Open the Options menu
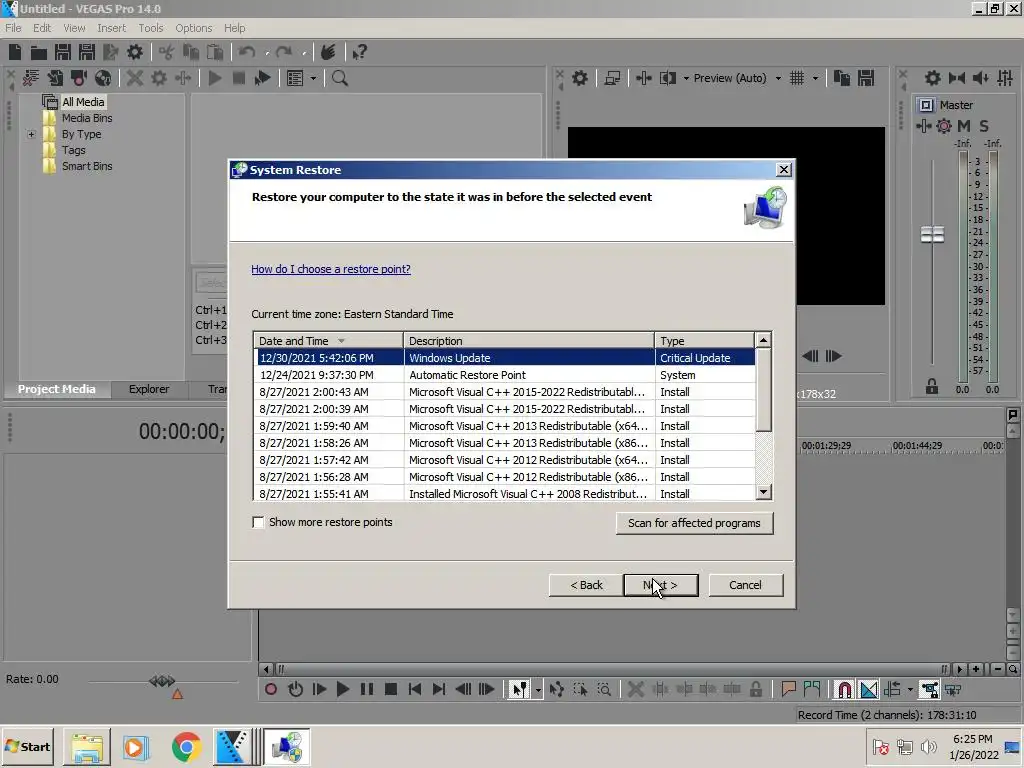 pyautogui.click(x=193, y=28)
